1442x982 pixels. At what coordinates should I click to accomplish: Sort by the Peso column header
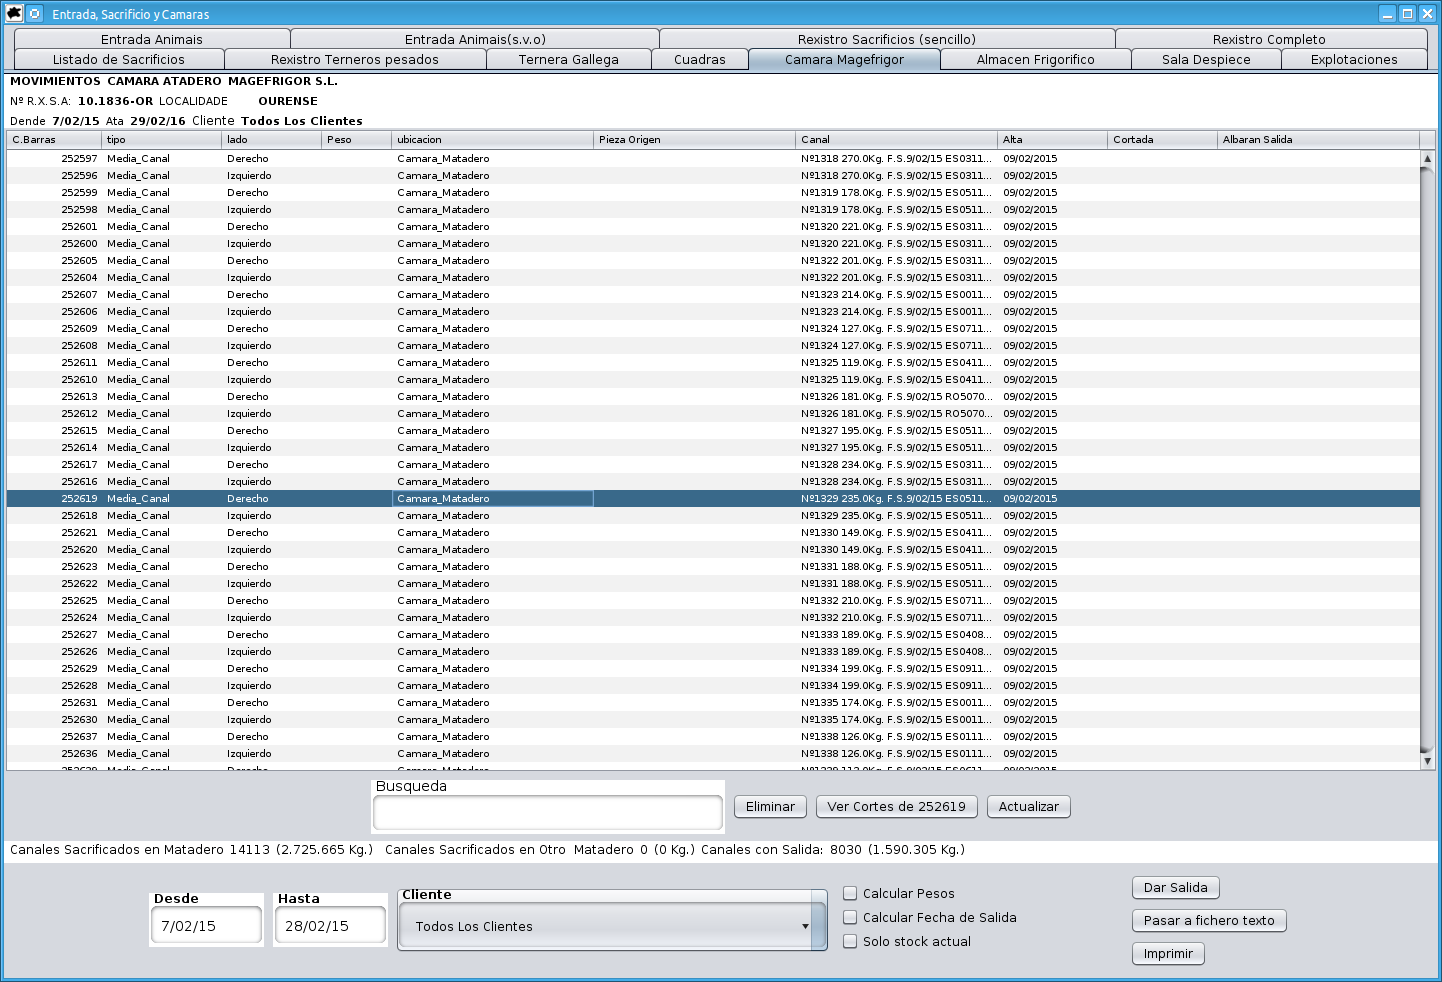click(x=357, y=139)
